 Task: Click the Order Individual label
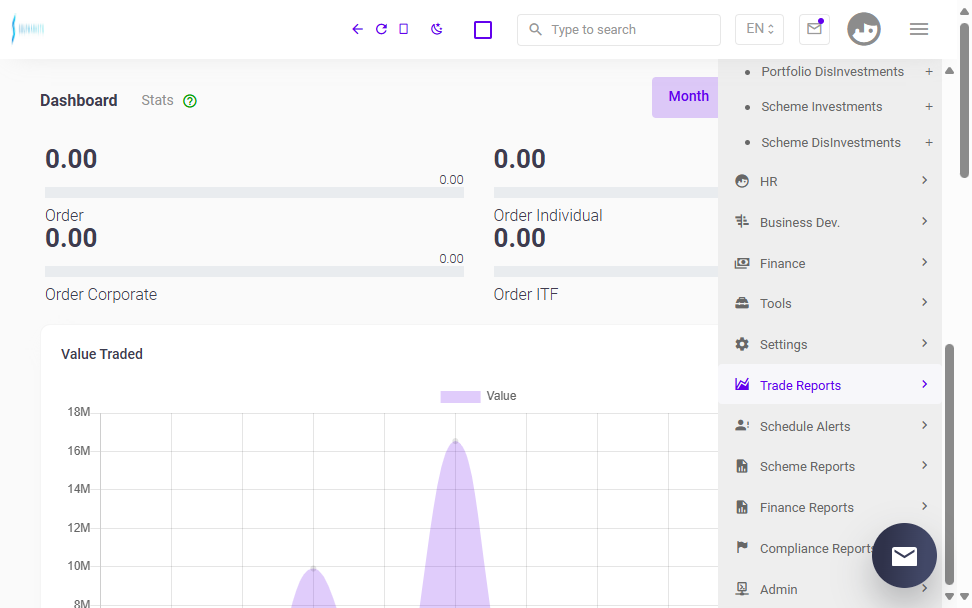coord(548,215)
